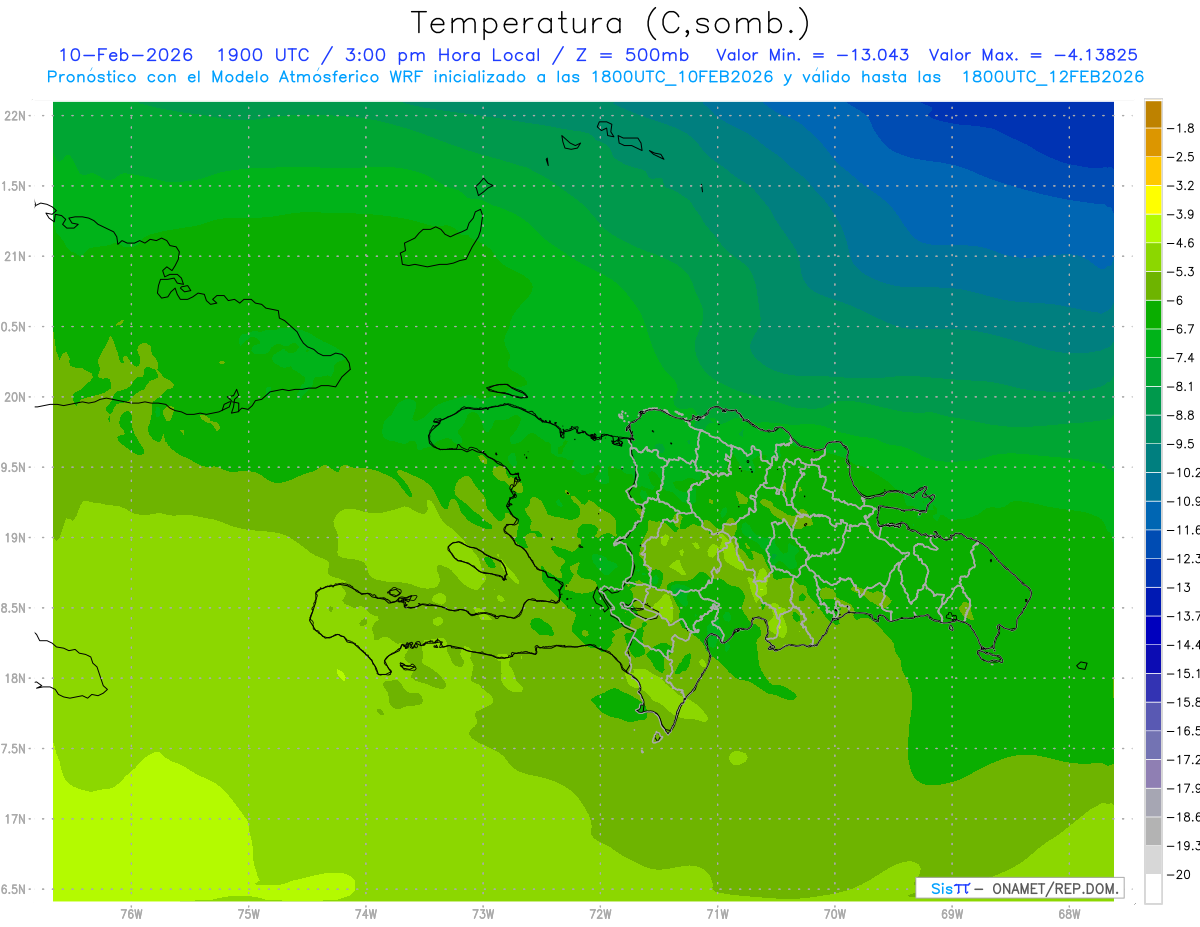Click the '-5.3' color scale label
The image size is (1200, 927).
(1181, 271)
